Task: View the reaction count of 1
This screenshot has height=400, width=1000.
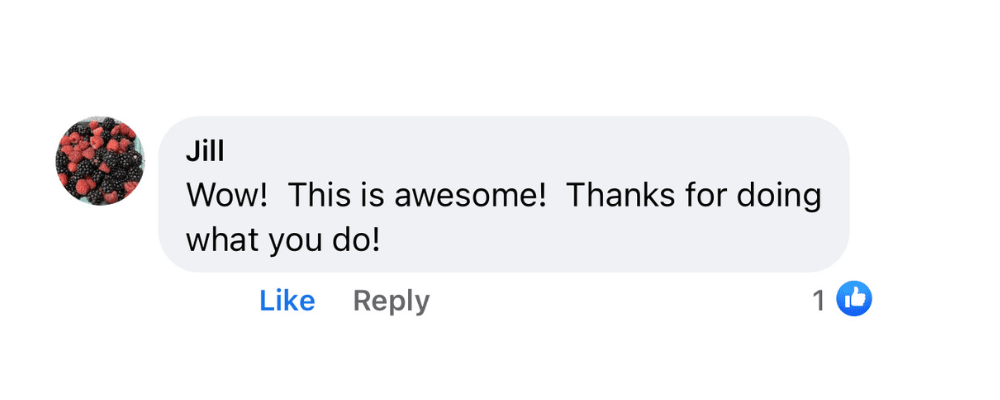Action: point(819,300)
